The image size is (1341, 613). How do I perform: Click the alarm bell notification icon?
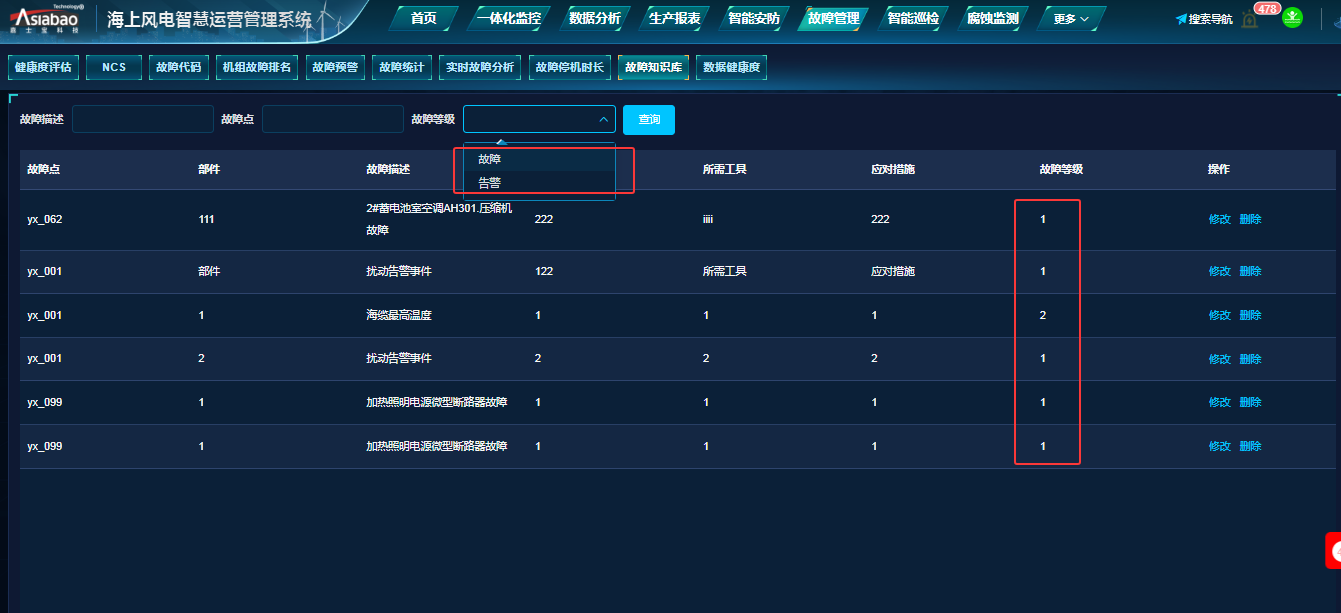[1249, 19]
